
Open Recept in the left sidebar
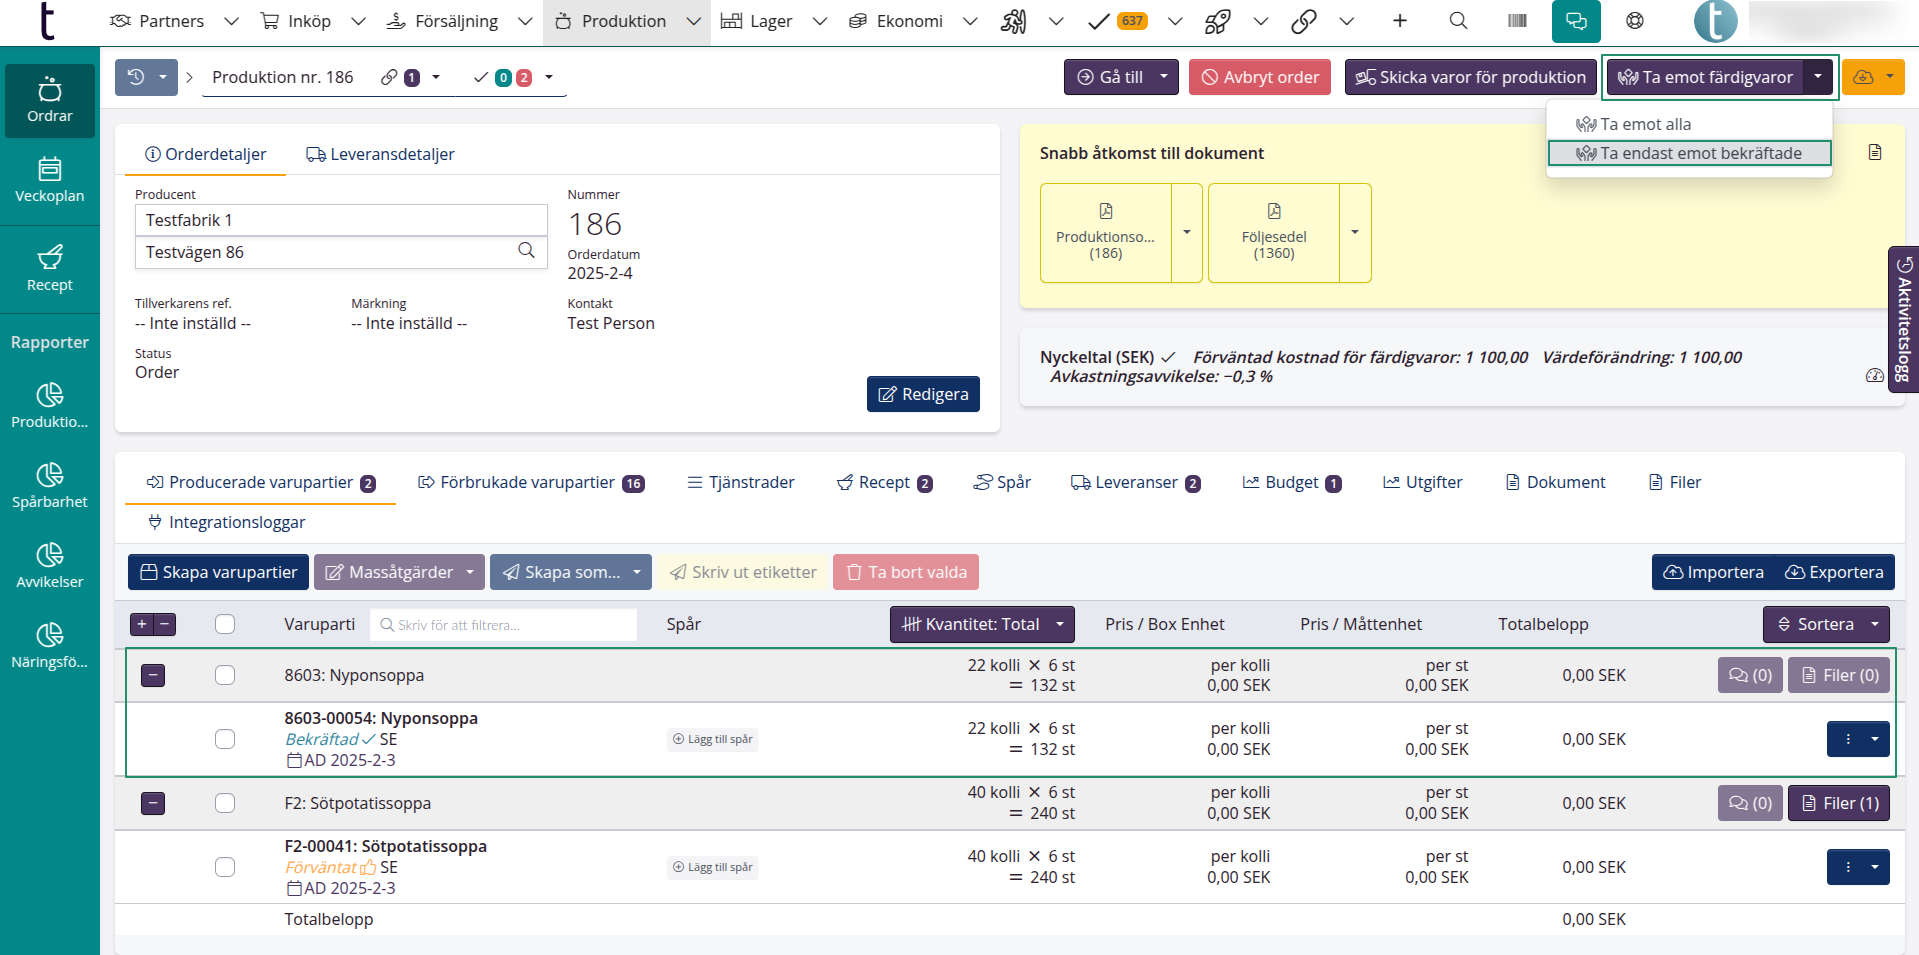50,269
